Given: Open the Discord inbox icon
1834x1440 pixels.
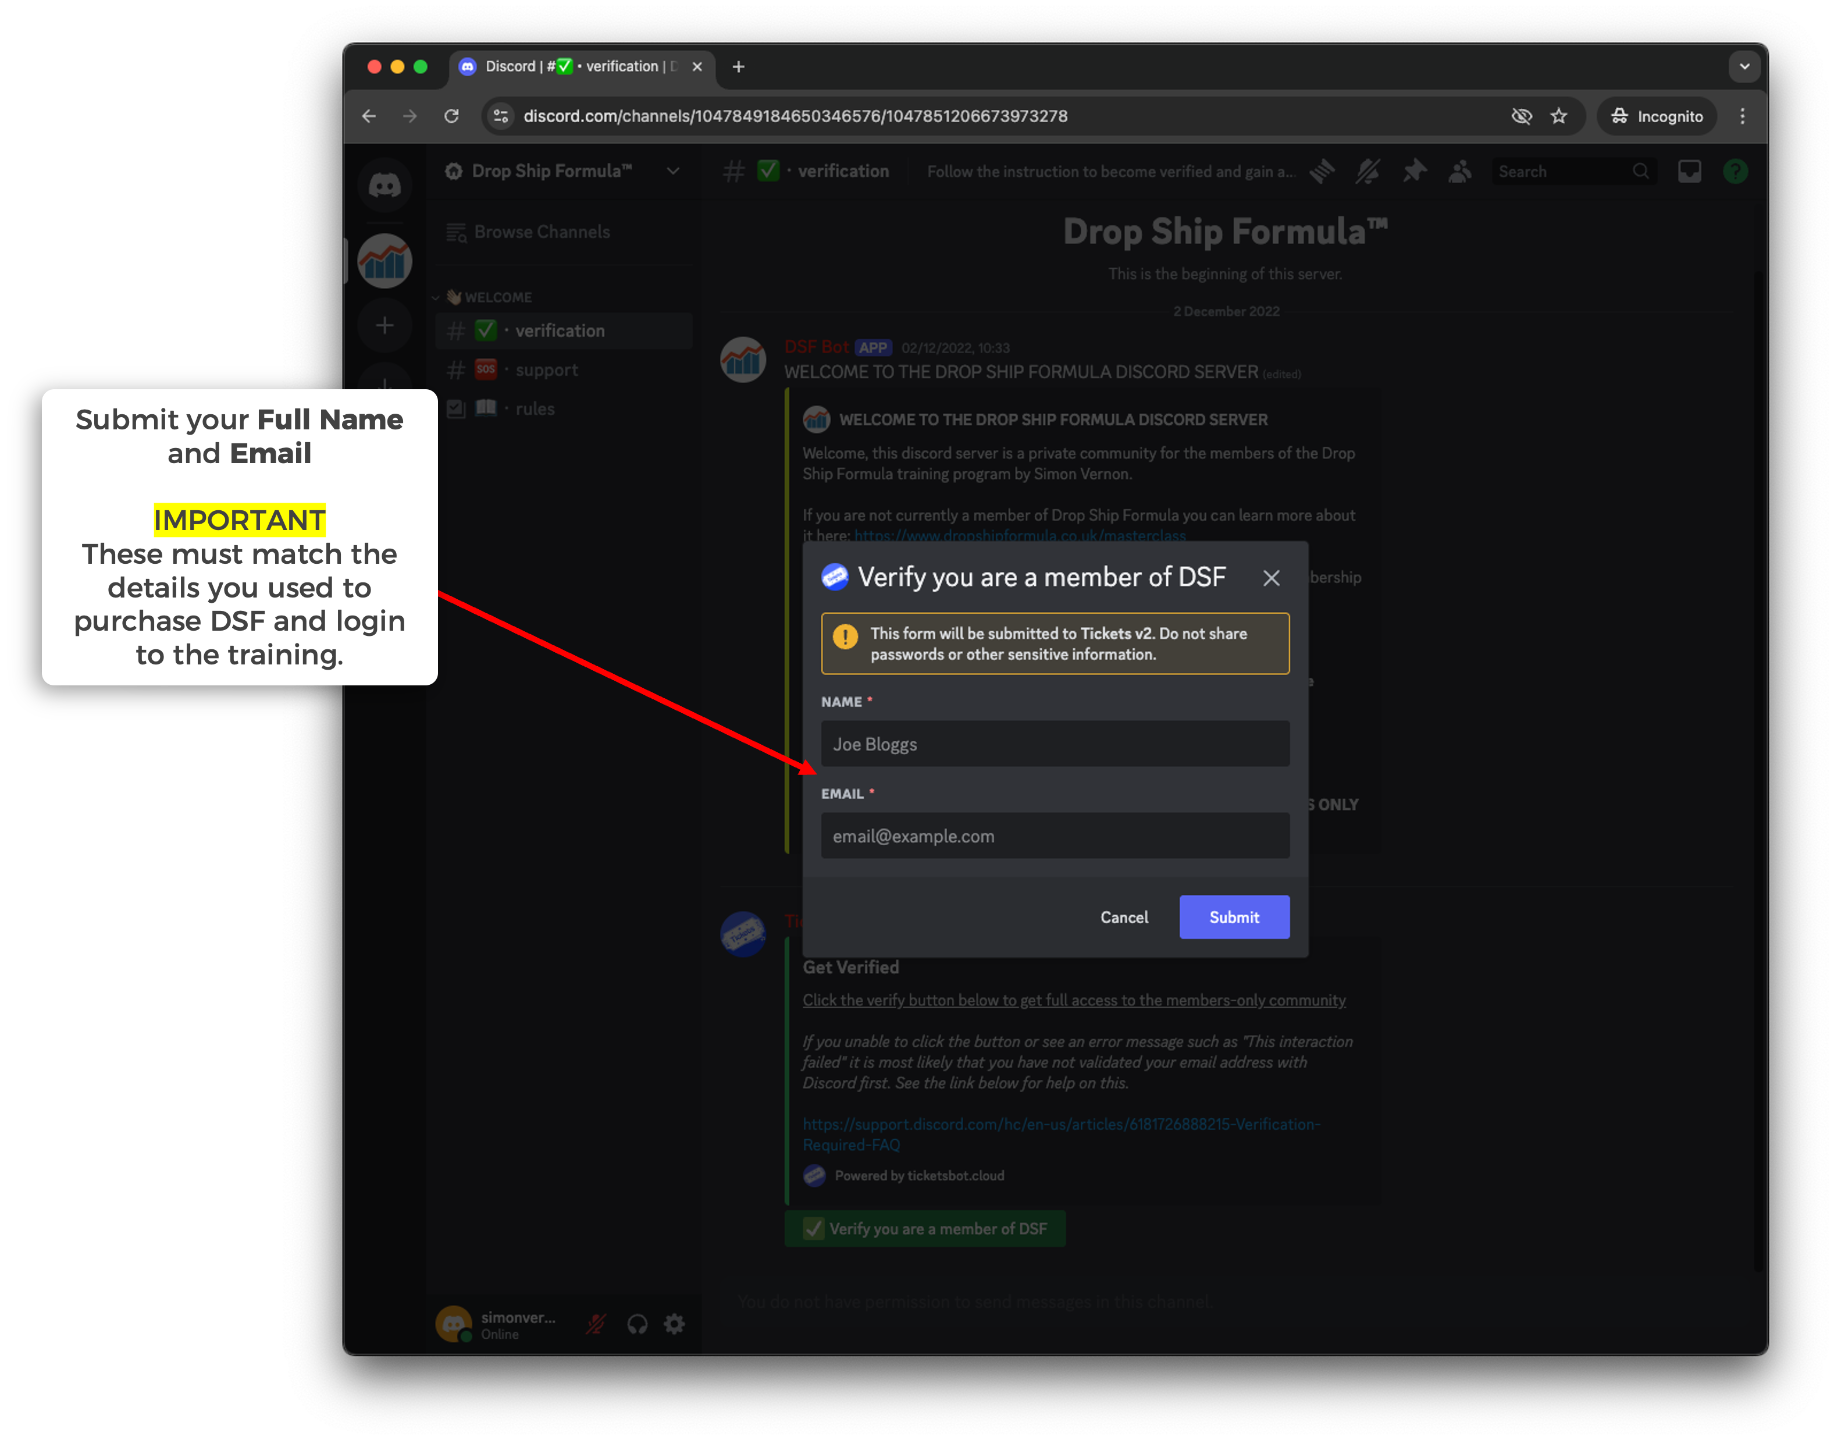Looking at the screenshot, I should (x=1690, y=172).
